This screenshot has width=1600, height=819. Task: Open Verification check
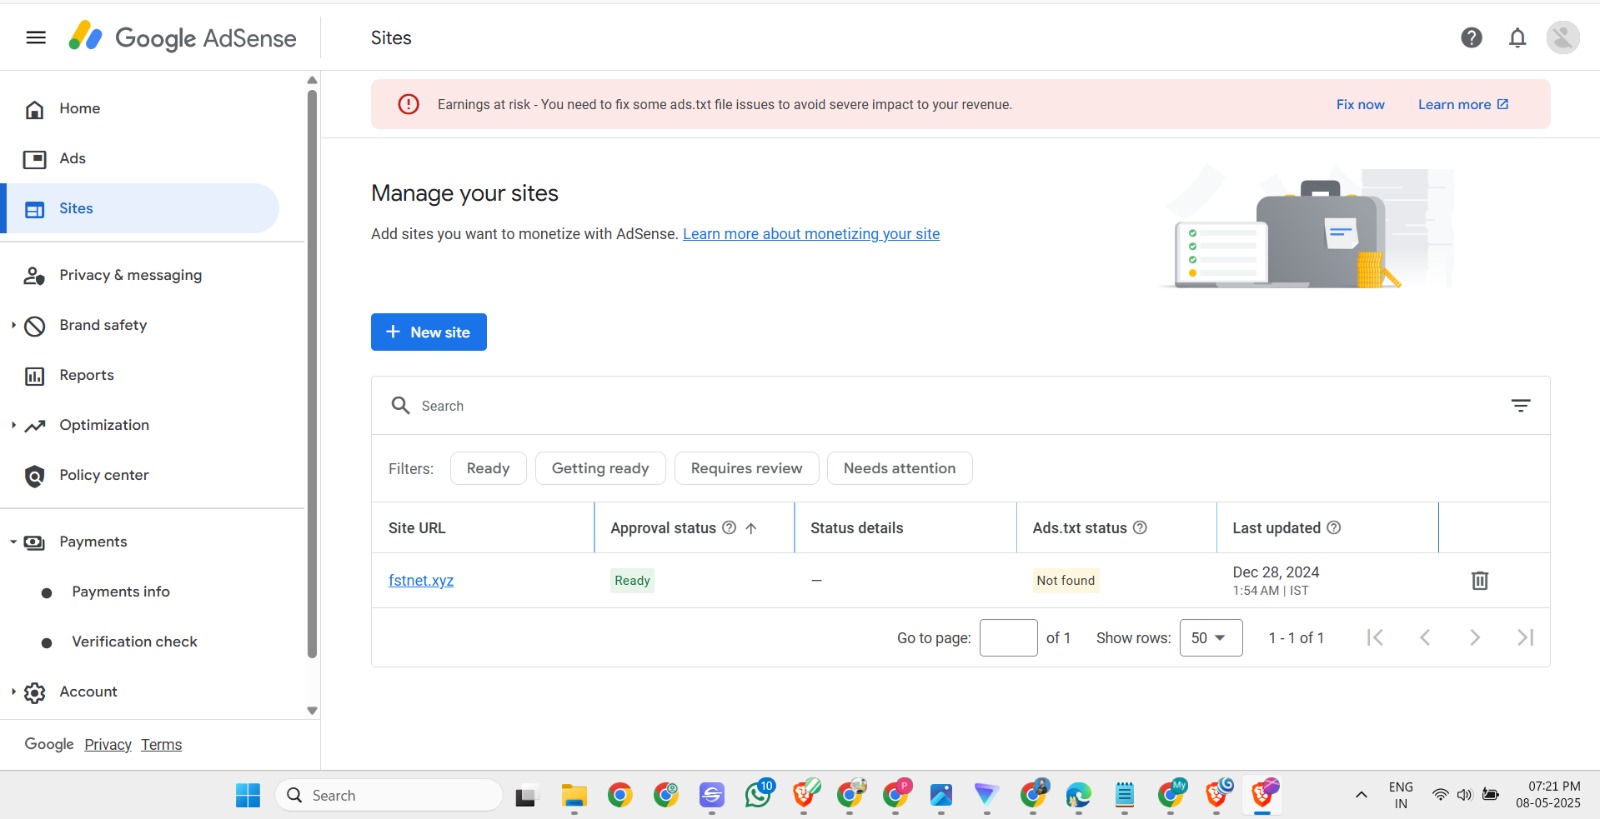click(135, 642)
